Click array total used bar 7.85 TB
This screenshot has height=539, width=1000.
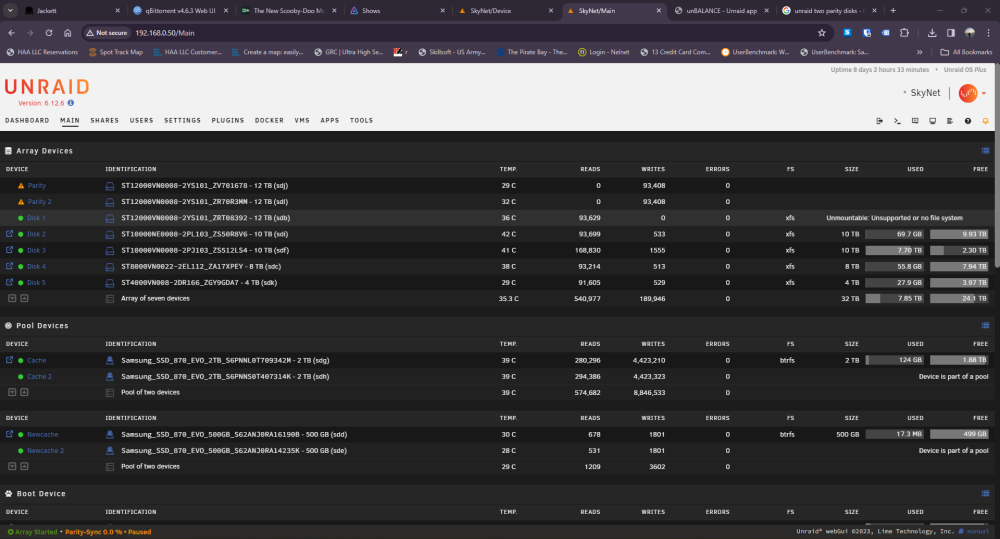(894, 298)
